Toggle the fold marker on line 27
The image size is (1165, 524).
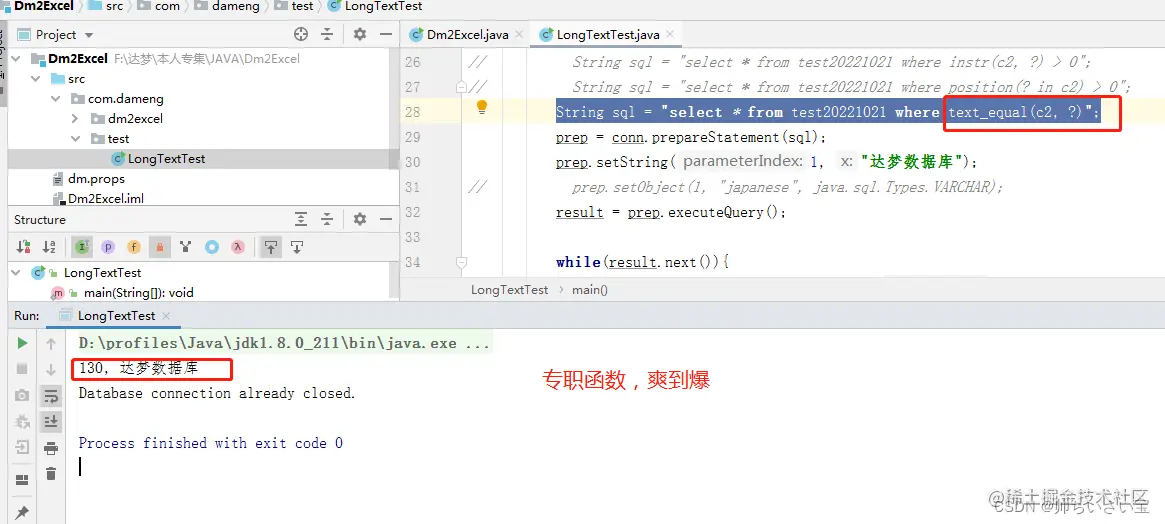461,87
